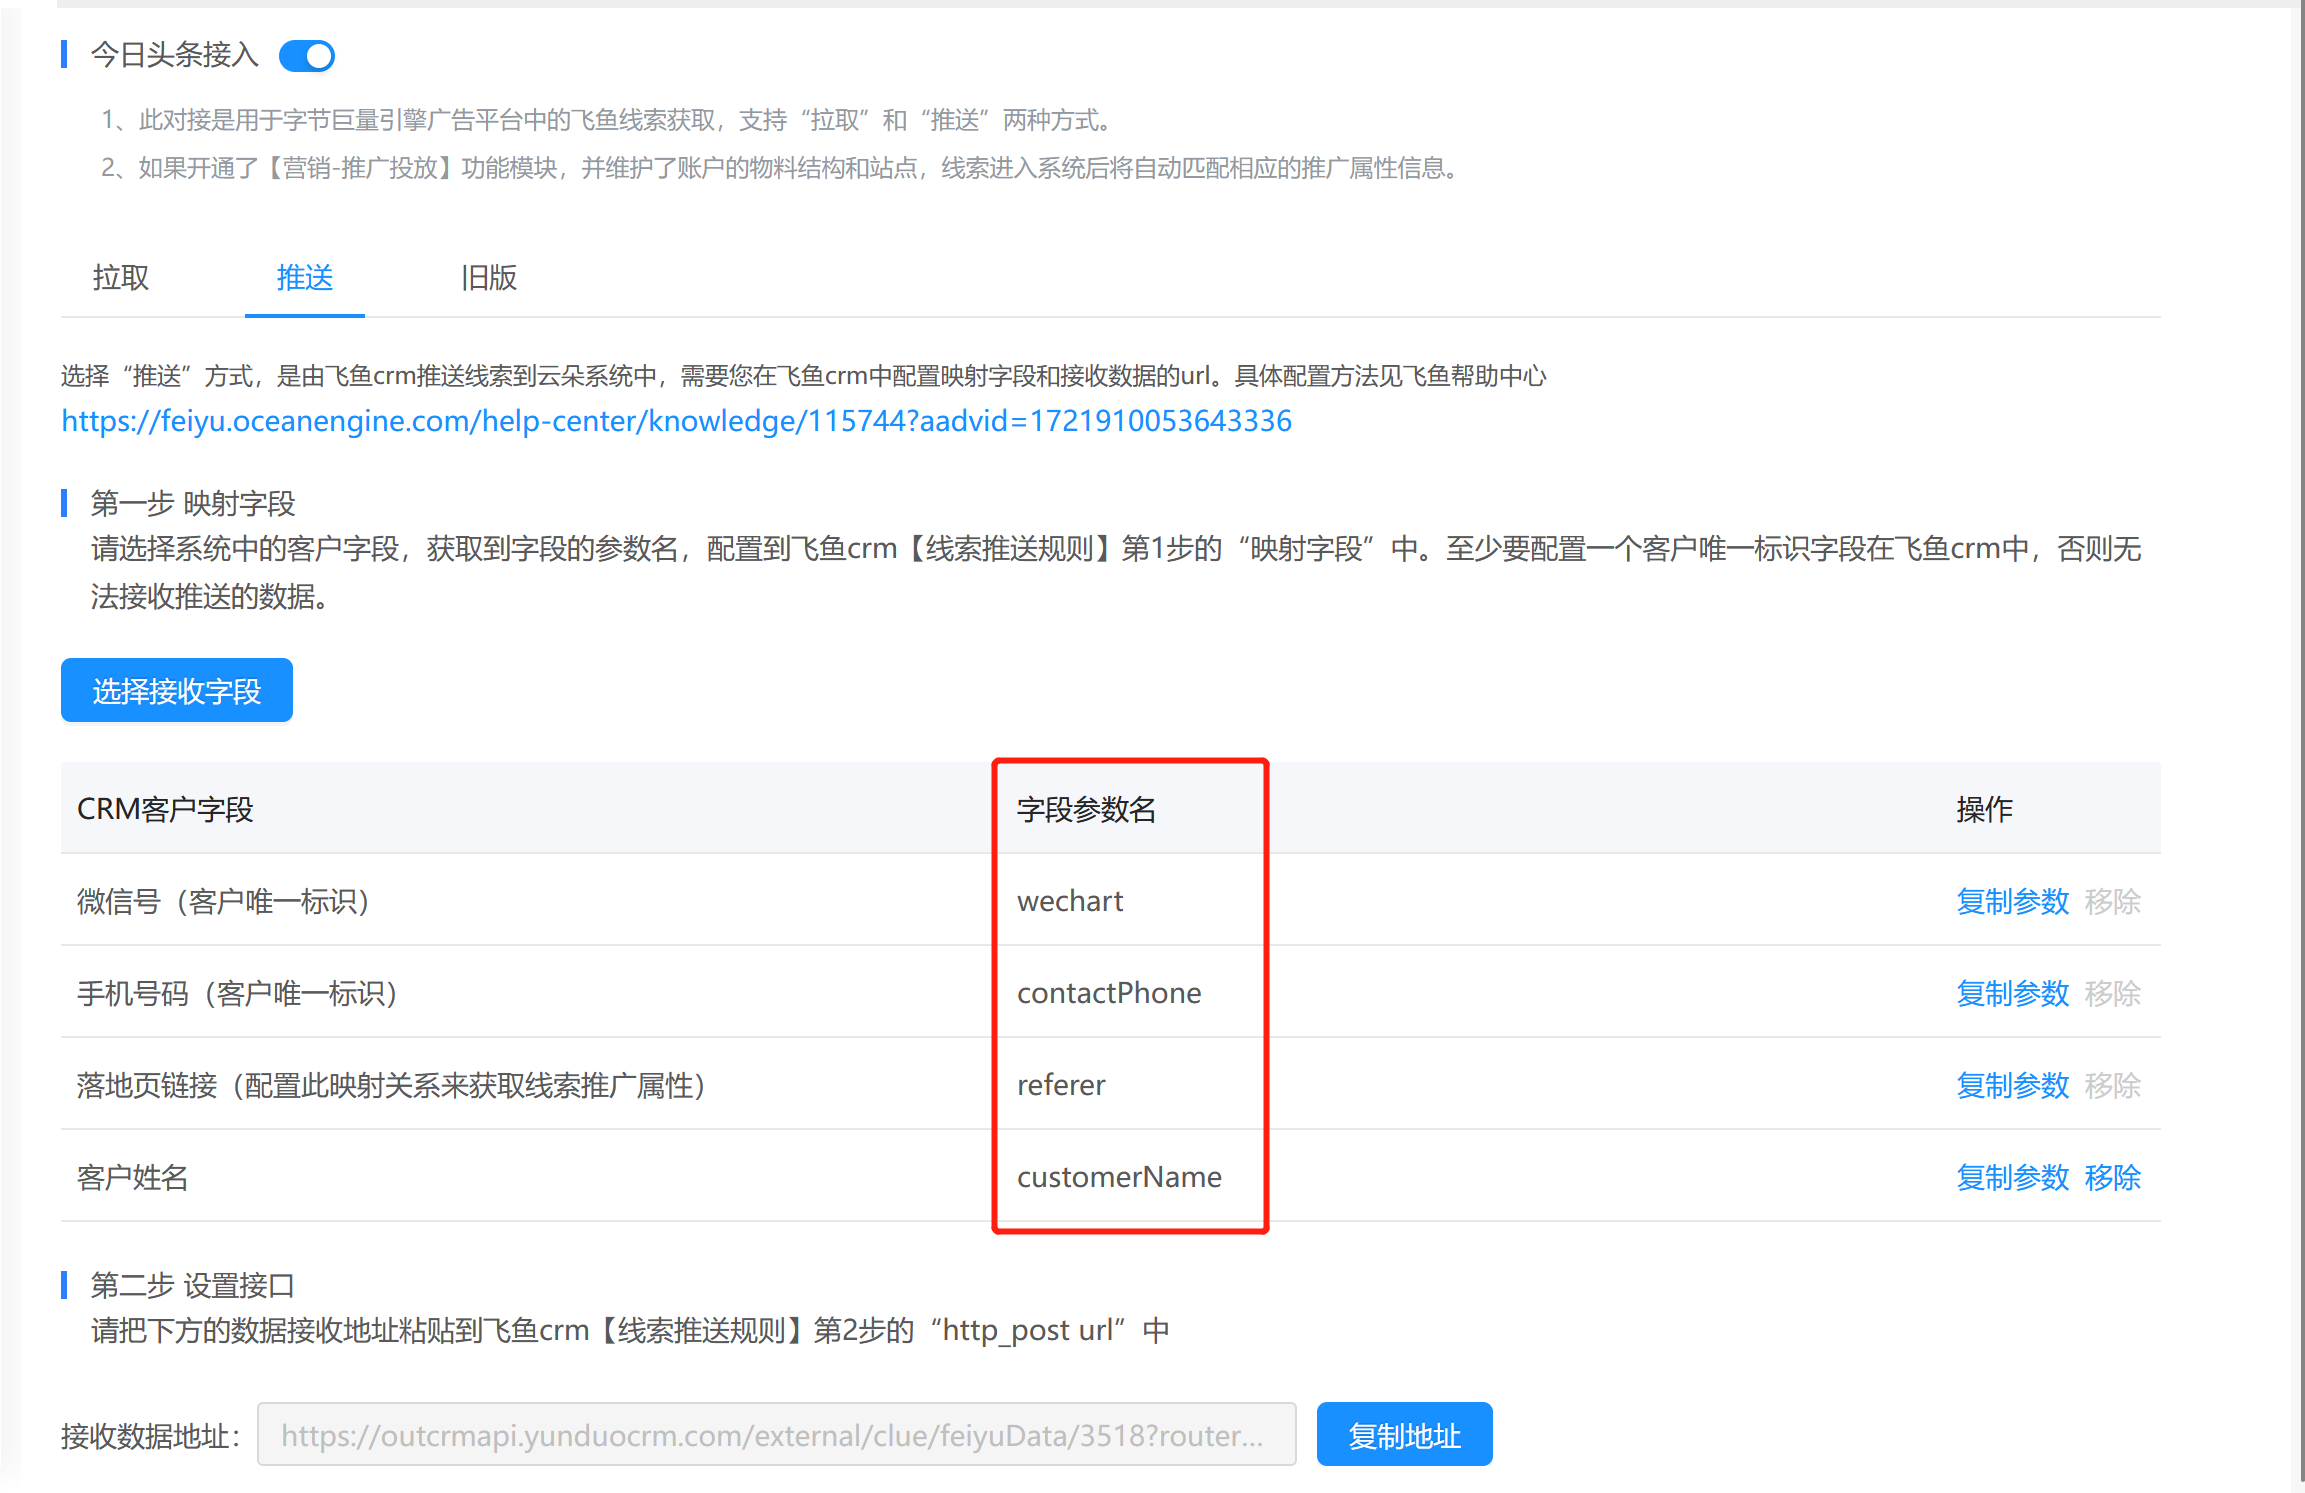Open the 旧版 tab
The image size is (2305, 1493).
coord(488,277)
